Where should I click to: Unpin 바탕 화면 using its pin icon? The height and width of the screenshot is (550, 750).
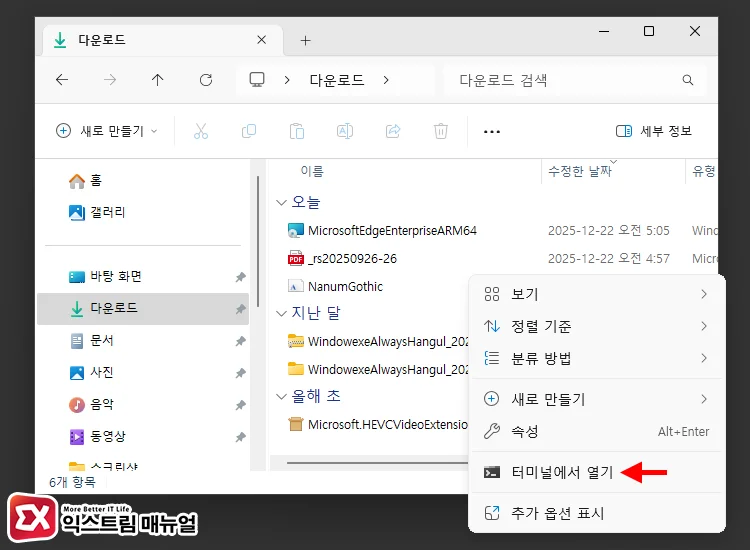pos(241,277)
